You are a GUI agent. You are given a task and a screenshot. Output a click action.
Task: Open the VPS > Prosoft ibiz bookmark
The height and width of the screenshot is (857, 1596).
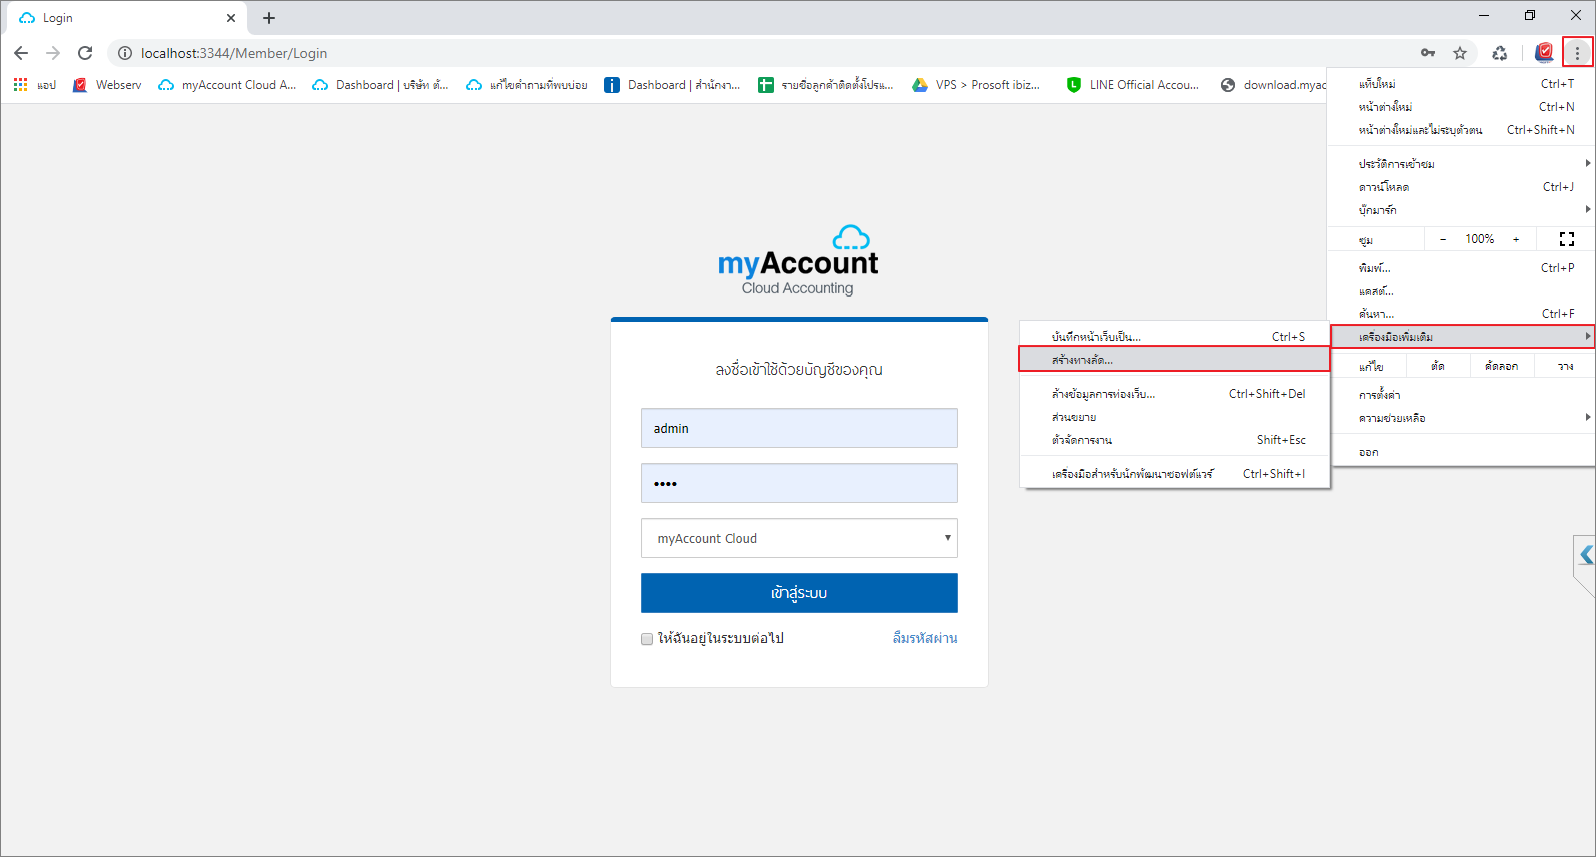click(976, 85)
